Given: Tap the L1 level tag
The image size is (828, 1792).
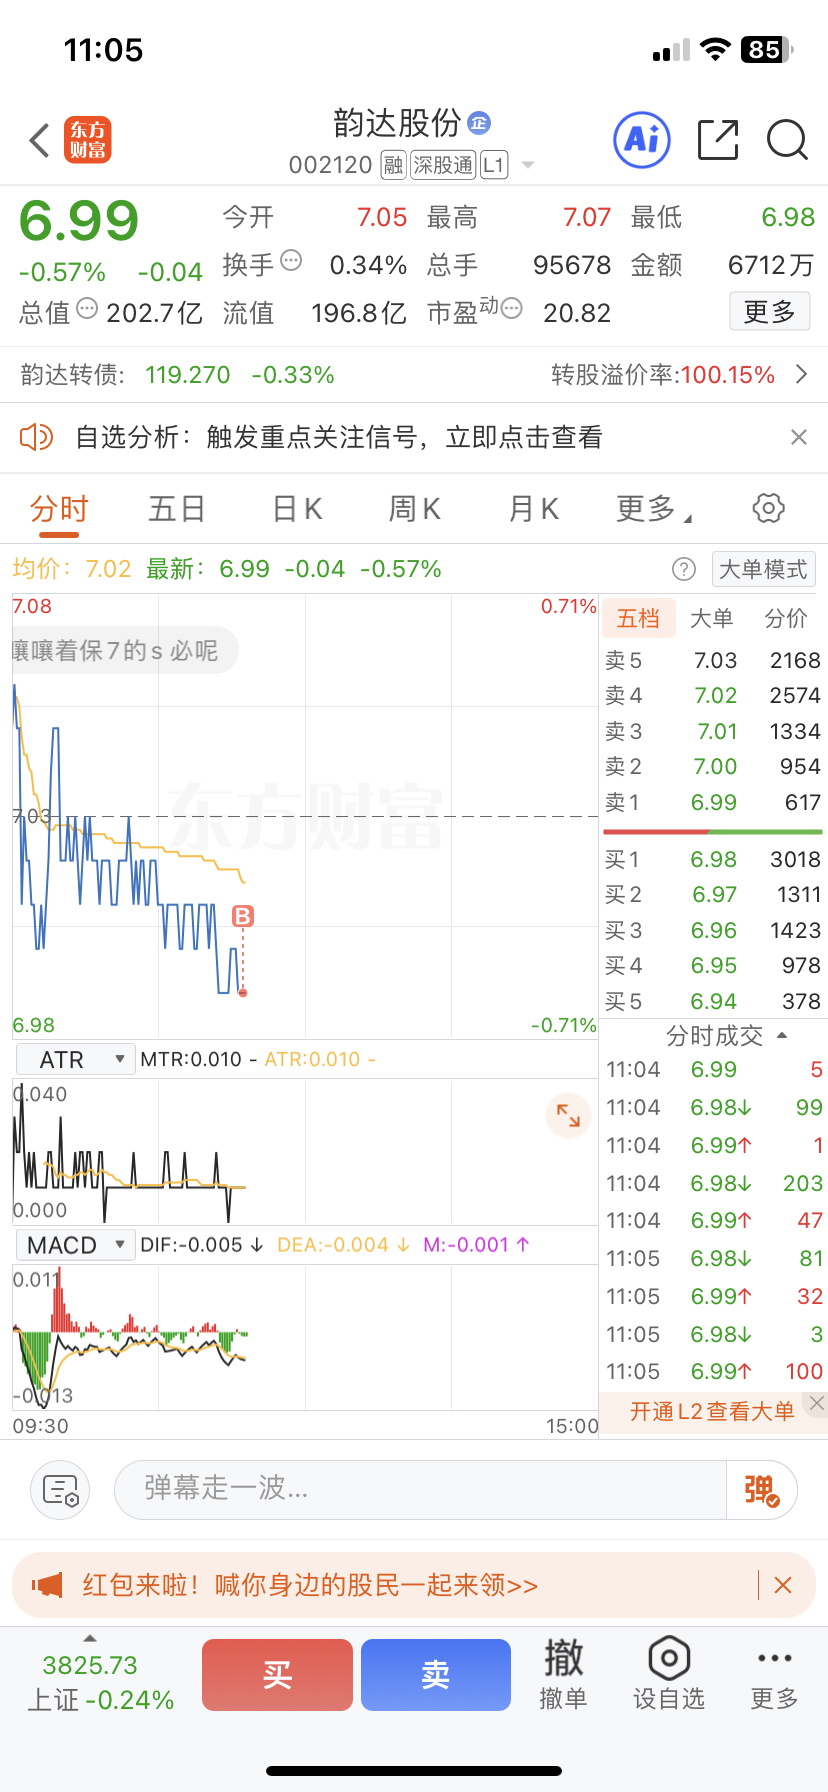Looking at the screenshot, I should [494, 165].
